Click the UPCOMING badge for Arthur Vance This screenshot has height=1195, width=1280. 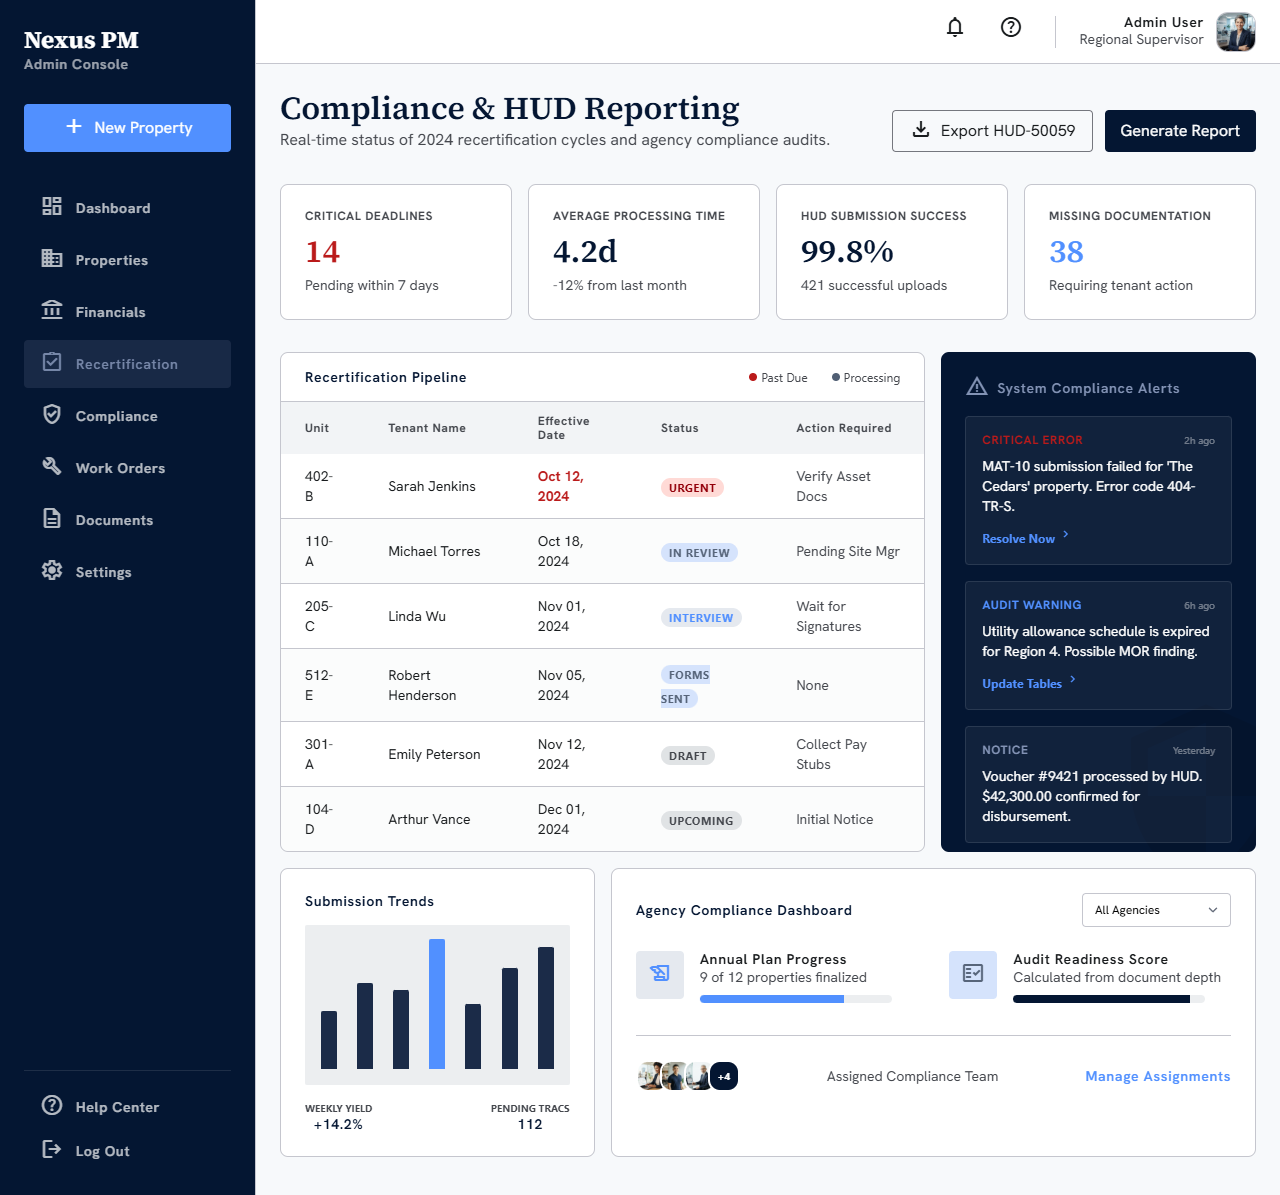point(701,821)
